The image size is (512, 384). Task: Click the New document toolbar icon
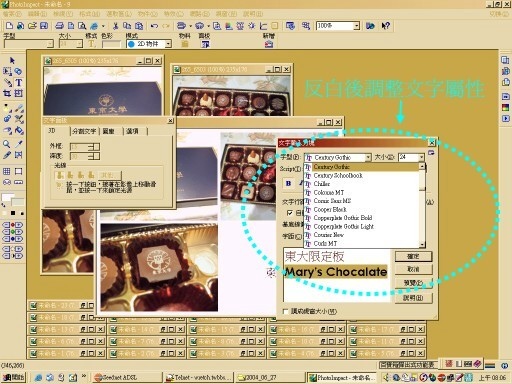(x=9, y=26)
